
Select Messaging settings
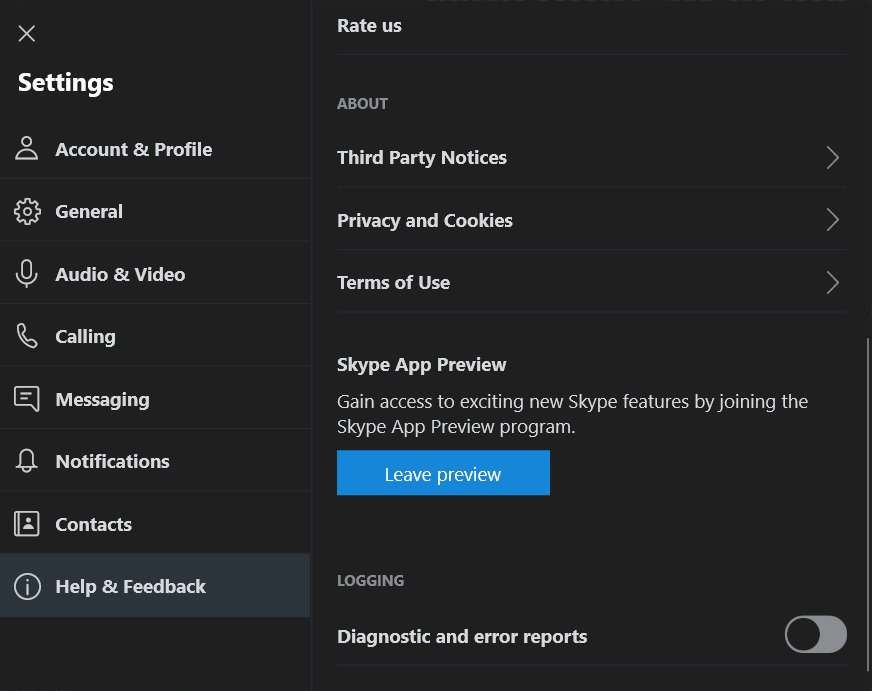[155, 399]
